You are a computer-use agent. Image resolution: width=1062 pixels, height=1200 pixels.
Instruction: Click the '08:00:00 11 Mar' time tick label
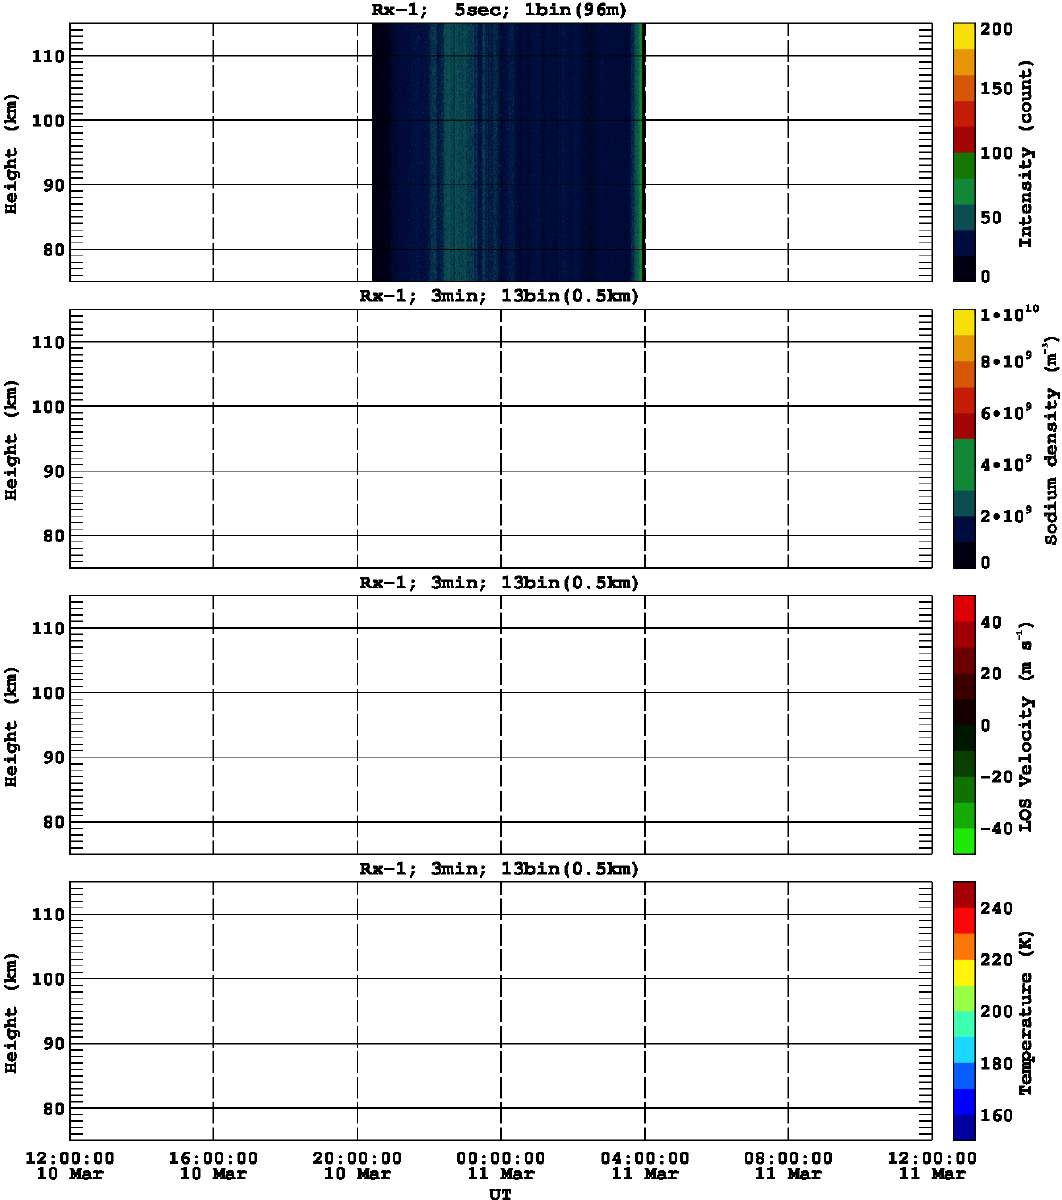click(789, 1165)
